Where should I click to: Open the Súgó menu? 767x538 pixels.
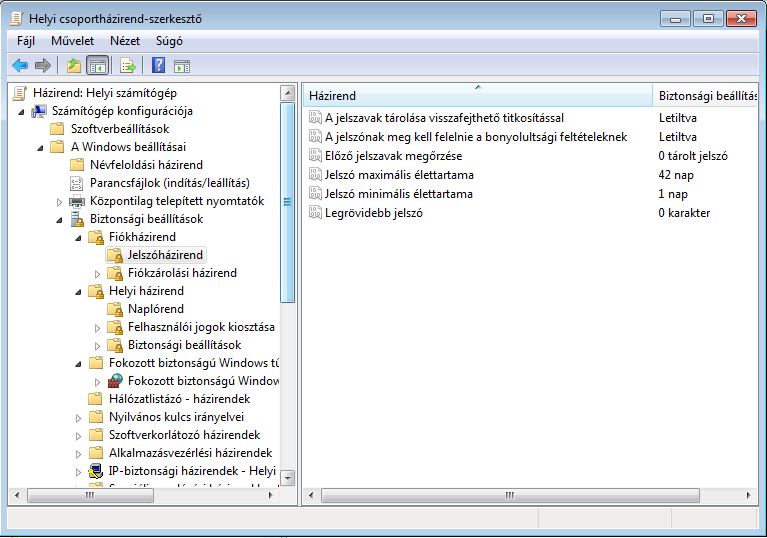point(169,41)
